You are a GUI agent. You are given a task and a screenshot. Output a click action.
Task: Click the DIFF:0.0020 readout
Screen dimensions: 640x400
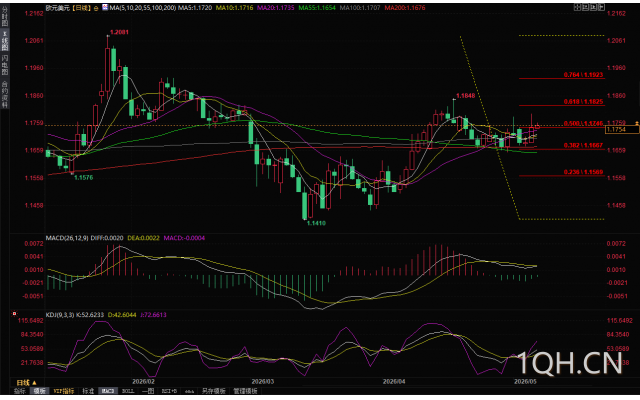[x=107, y=238]
